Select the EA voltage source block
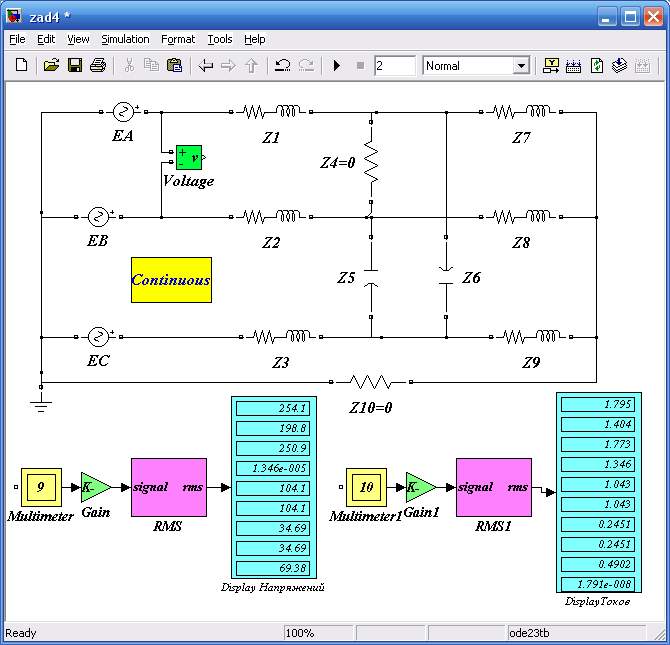 (123, 112)
